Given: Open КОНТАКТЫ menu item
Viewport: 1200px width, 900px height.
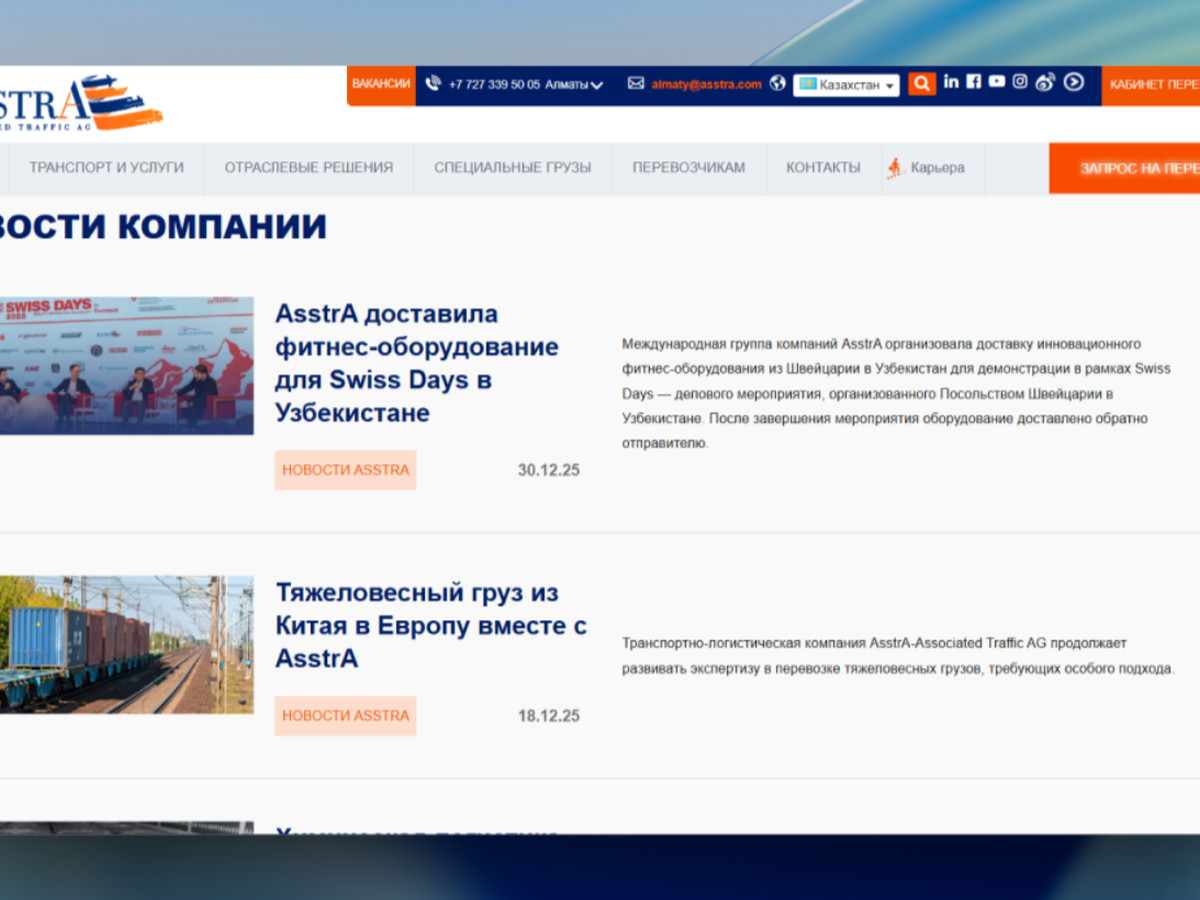Looking at the screenshot, I should point(823,168).
